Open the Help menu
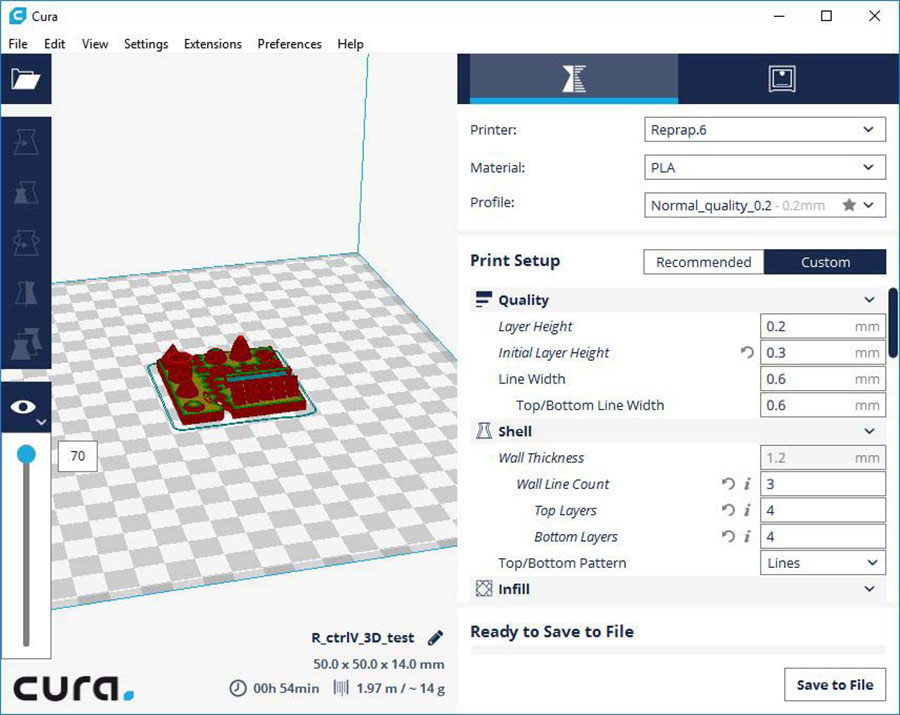 click(x=350, y=44)
